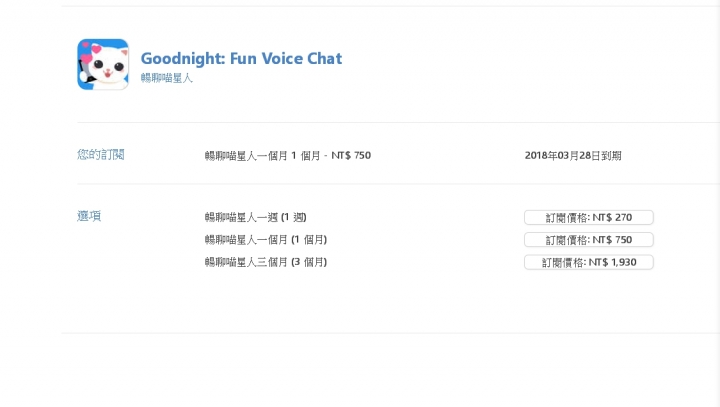Click the Goodnight cat app icon

103,64
